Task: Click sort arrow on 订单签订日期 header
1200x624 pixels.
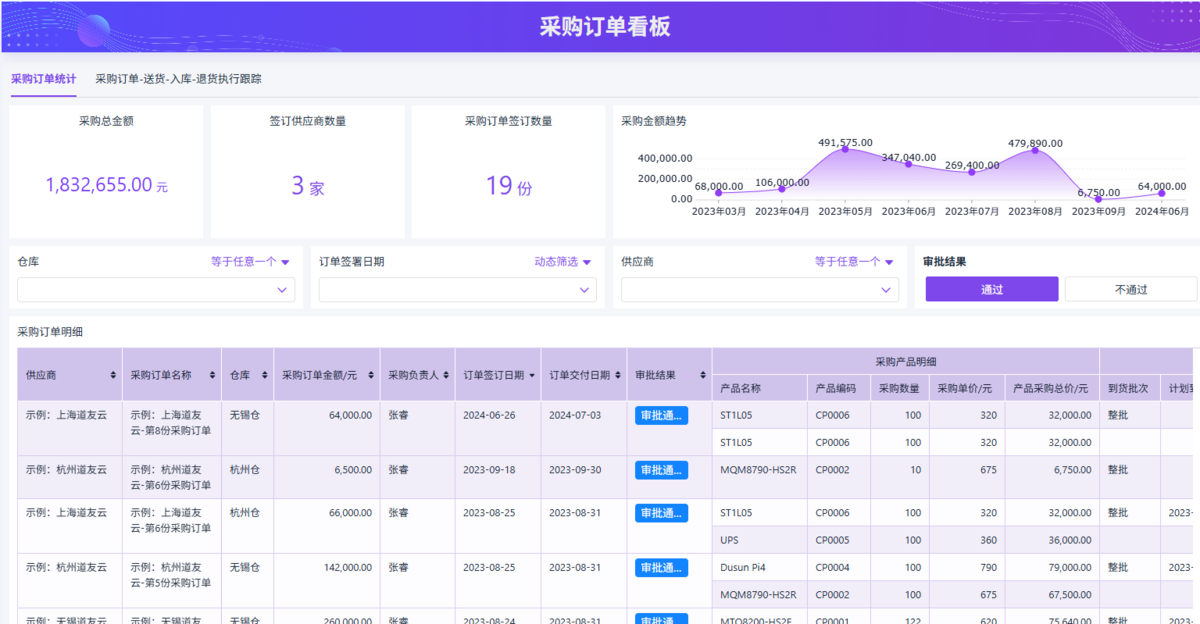Action: coord(531,375)
